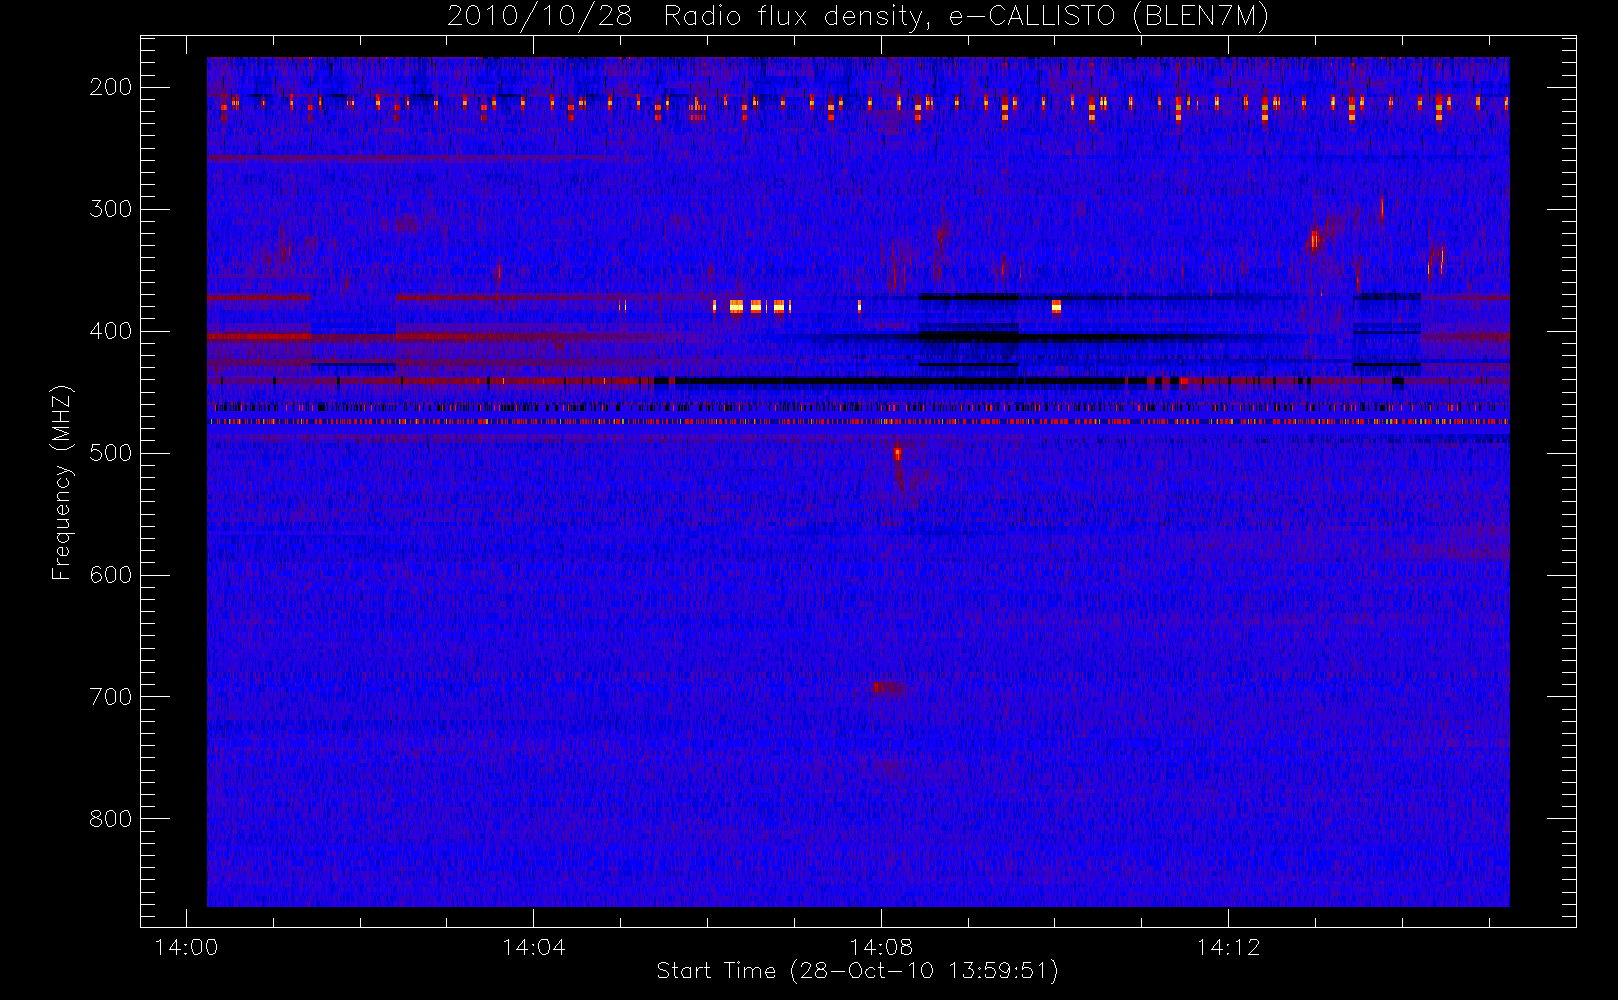Click the 700 frequency tick label
The image size is (1618, 1000).
(111, 697)
